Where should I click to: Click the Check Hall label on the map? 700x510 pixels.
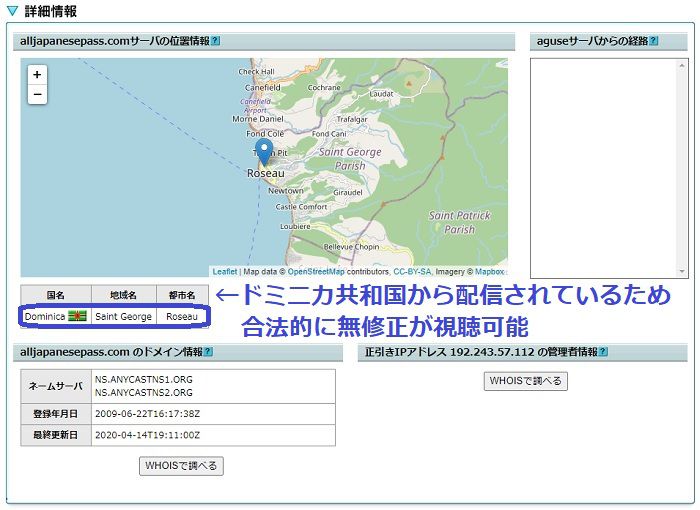256,71
